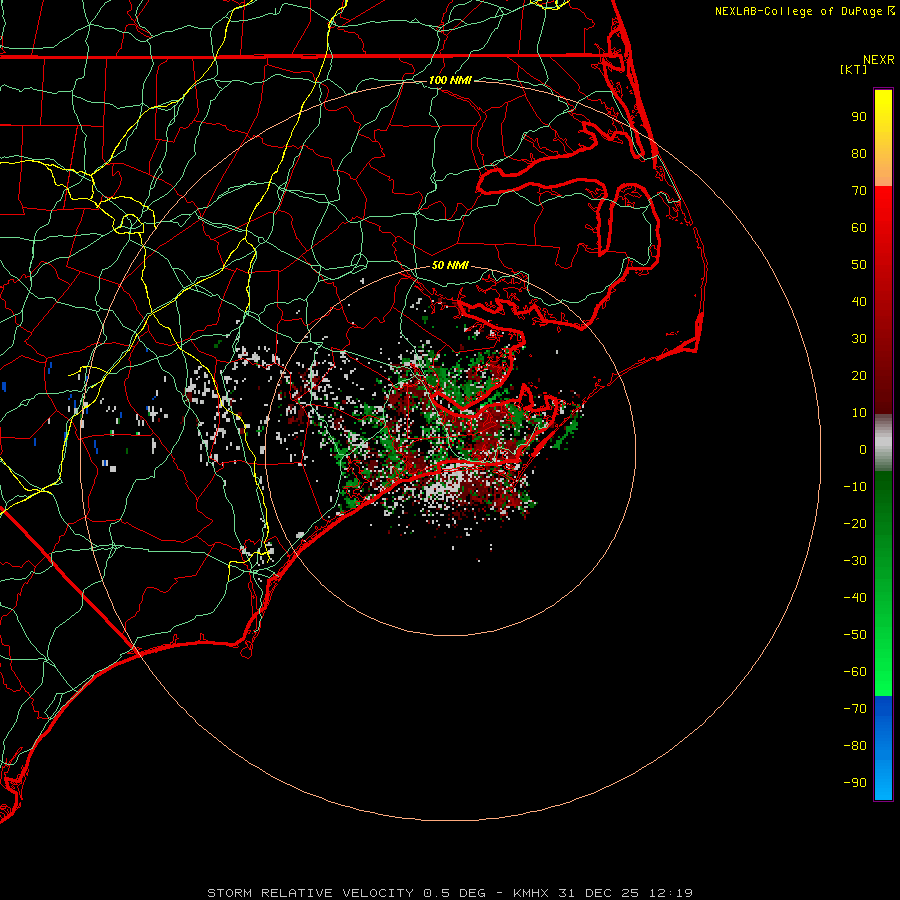
Task: Click the 10 value on the velocity scale
Action: (859, 413)
